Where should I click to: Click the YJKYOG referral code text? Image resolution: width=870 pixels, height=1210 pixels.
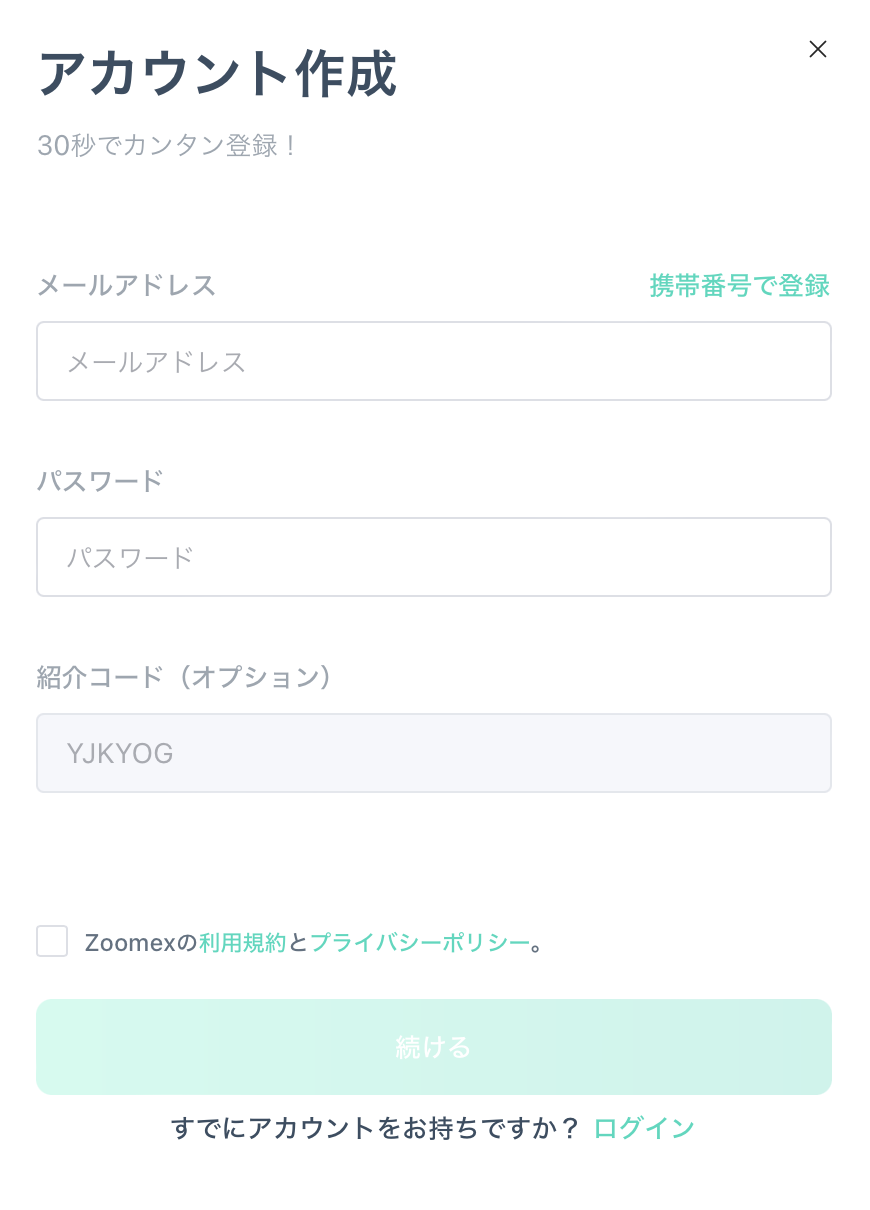120,753
